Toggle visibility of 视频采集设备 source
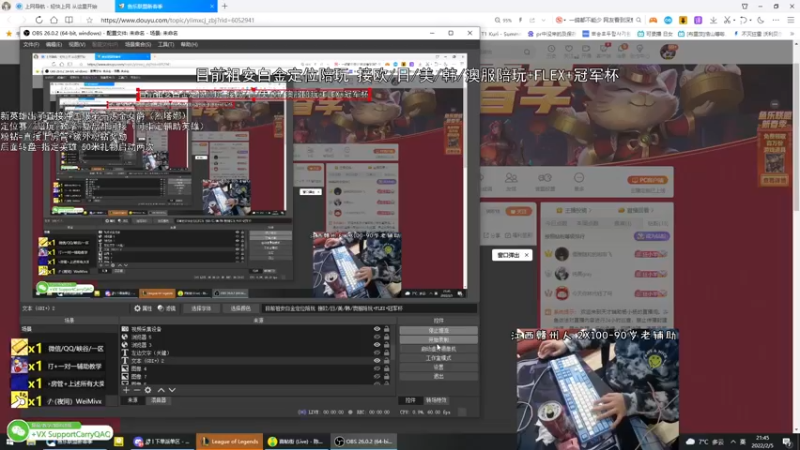The width and height of the screenshot is (800, 450). pyautogui.click(x=377, y=329)
